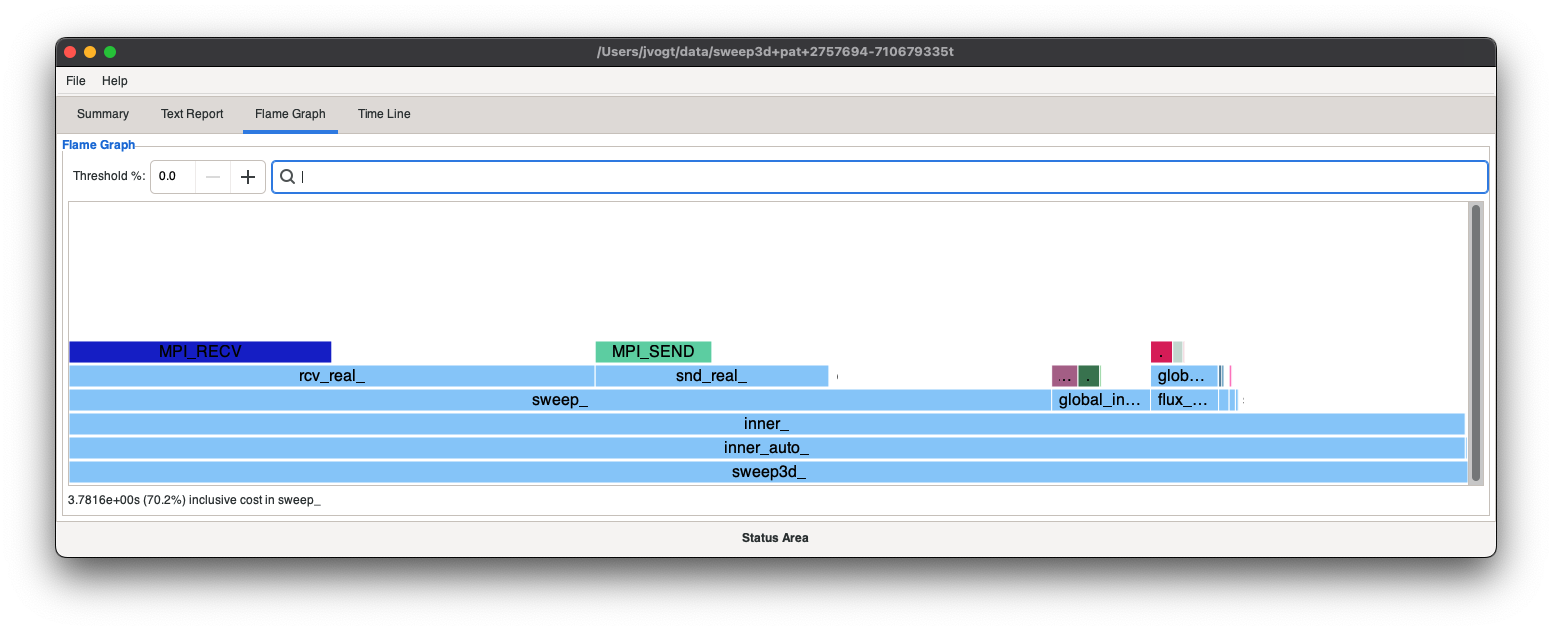Screen dimensions: 1552x631
Task: Switch to the Text Report tab
Action: pyautogui.click(x=192, y=114)
